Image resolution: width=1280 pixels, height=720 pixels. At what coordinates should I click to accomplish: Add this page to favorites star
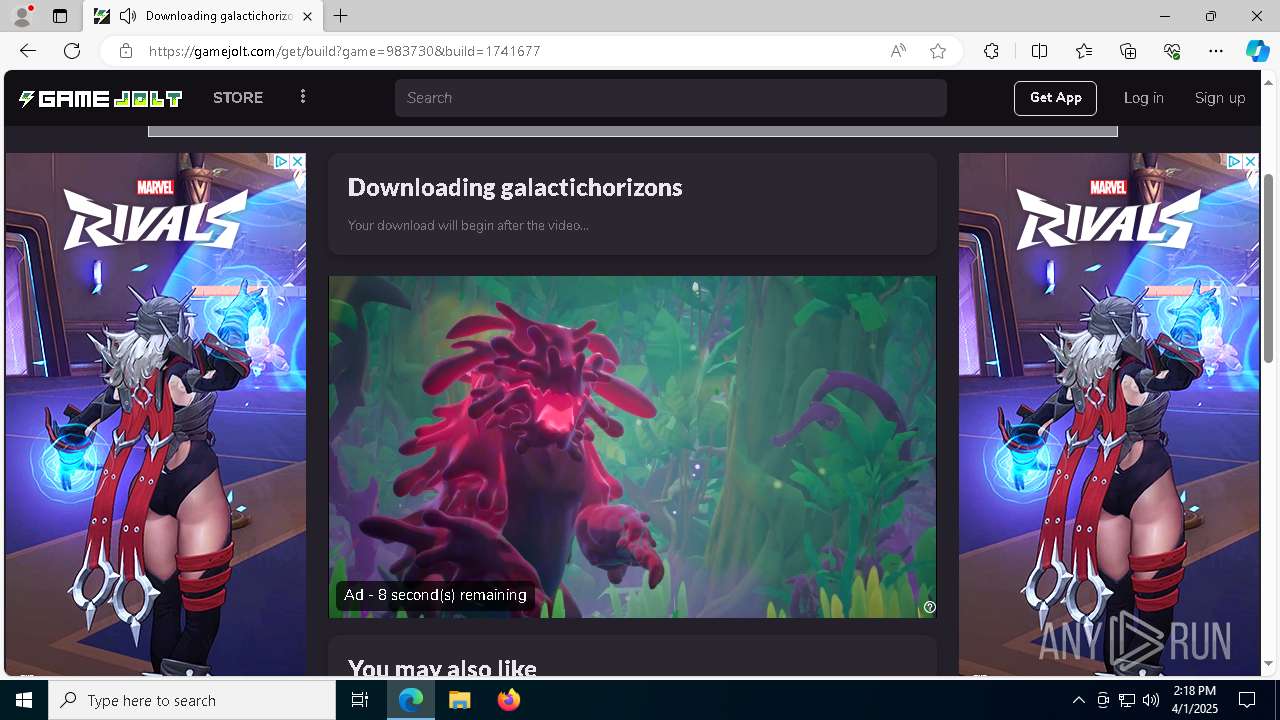point(938,51)
